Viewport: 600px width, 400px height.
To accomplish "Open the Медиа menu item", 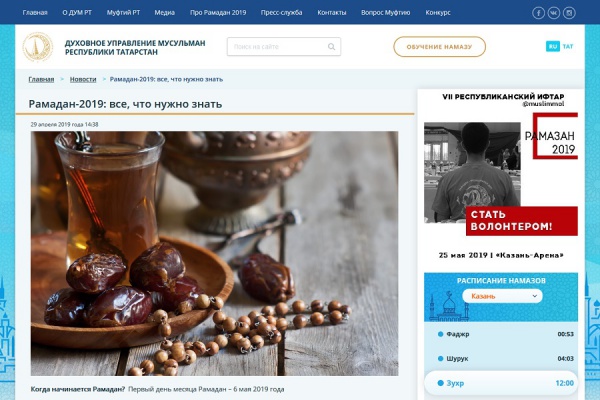I will [x=165, y=13].
